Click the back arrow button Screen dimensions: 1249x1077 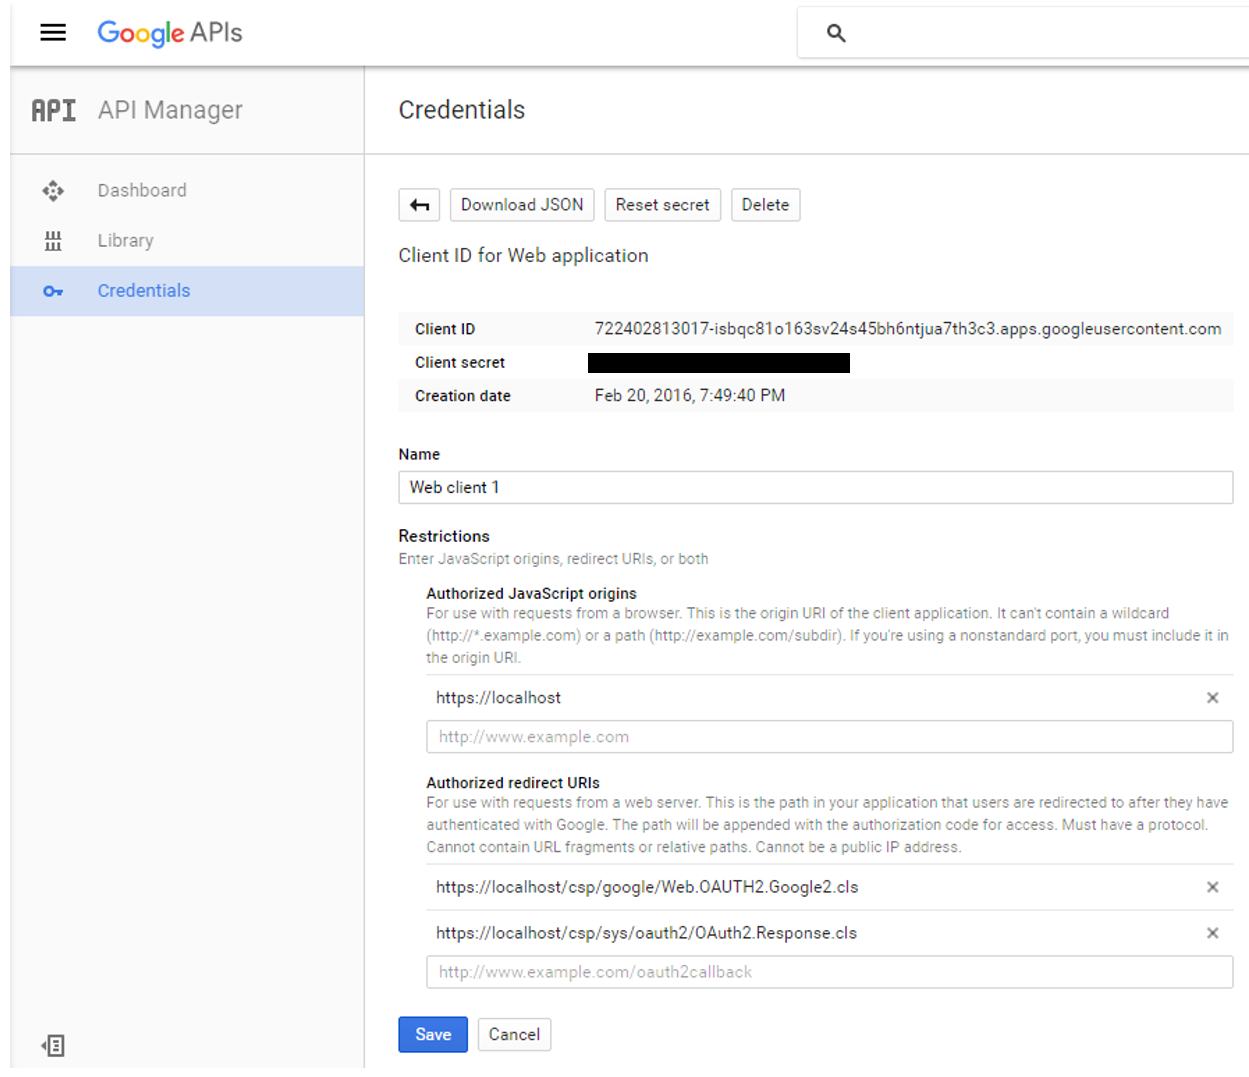coord(419,205)
